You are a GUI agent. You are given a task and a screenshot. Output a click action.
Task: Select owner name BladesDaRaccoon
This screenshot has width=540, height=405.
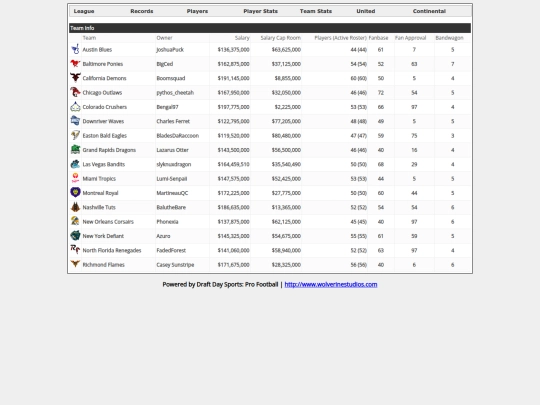tap(178, 136)
